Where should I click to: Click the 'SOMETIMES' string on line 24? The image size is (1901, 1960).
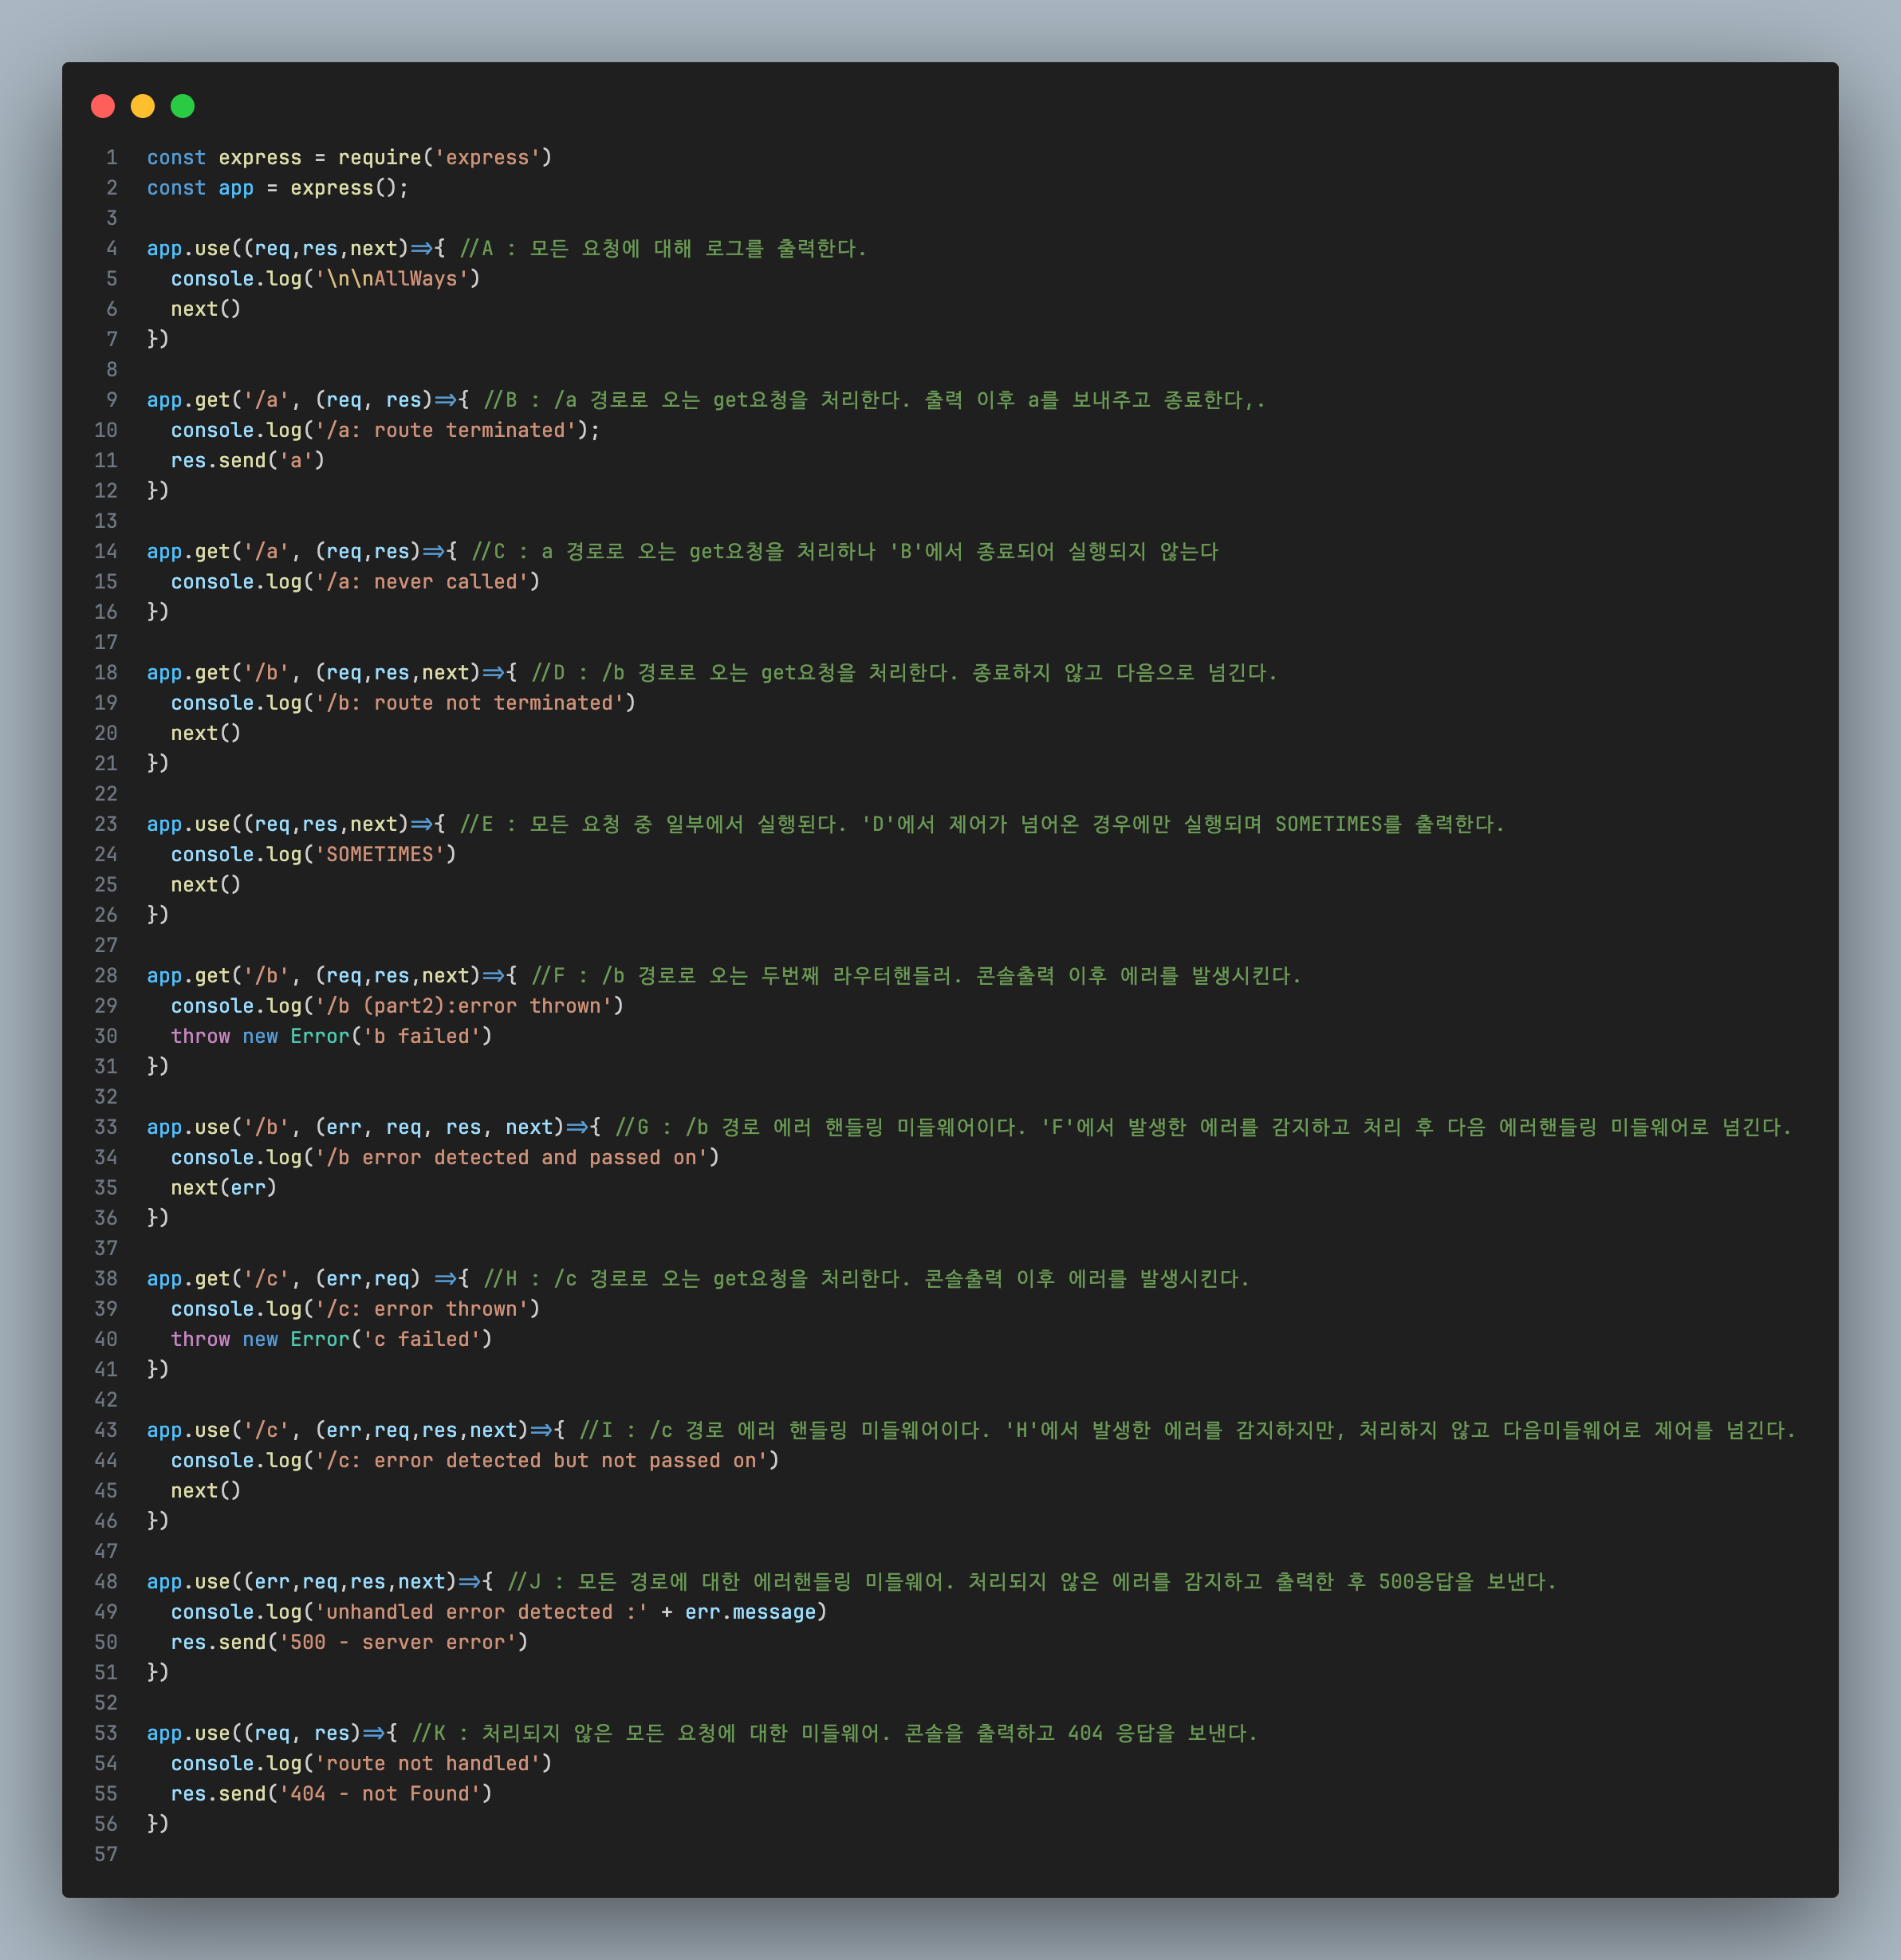point(380,855)
